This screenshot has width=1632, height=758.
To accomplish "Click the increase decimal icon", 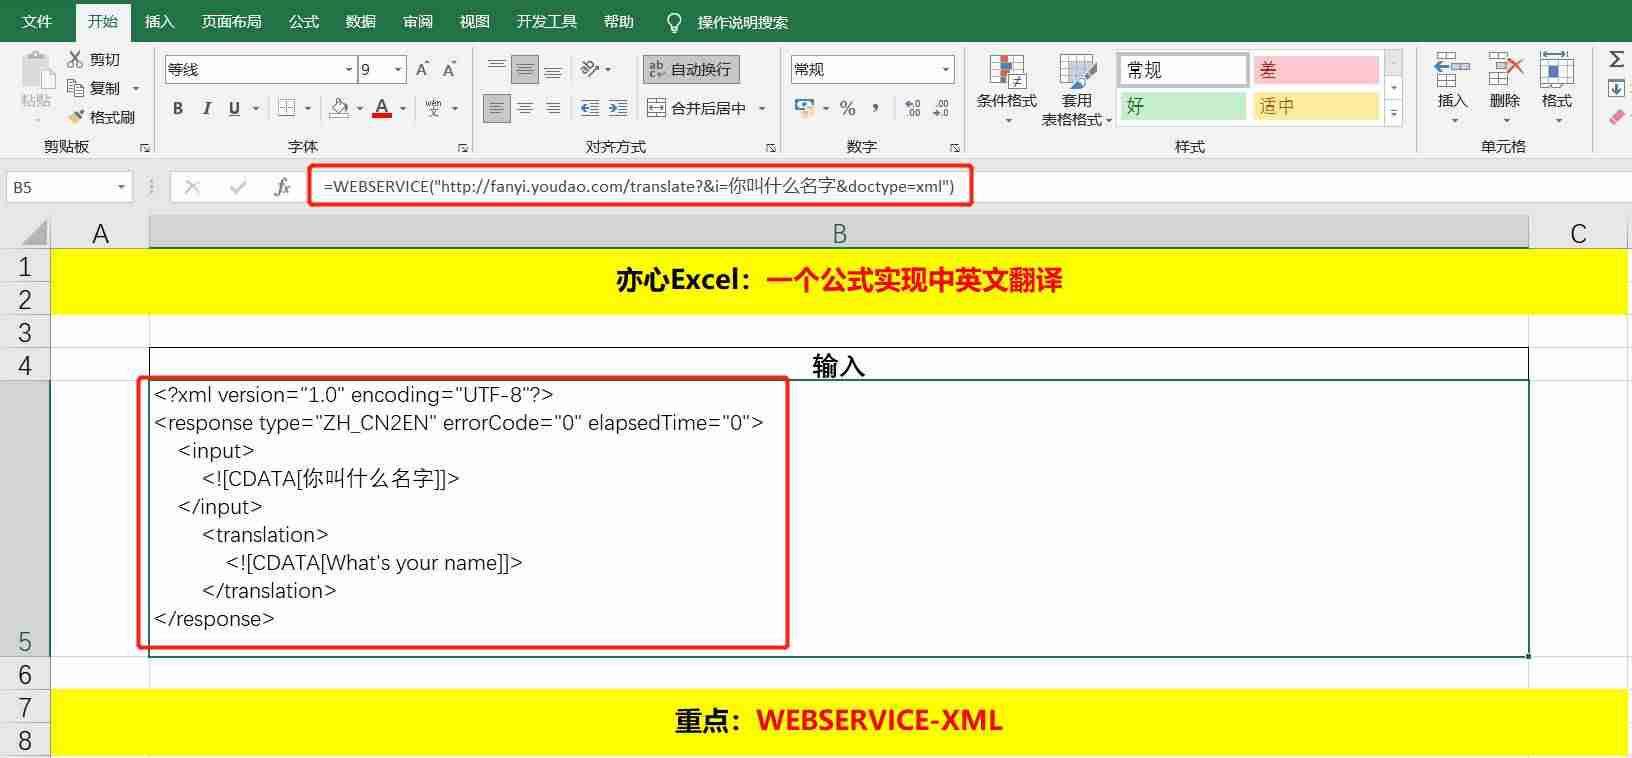I will [x=912, y=108].
